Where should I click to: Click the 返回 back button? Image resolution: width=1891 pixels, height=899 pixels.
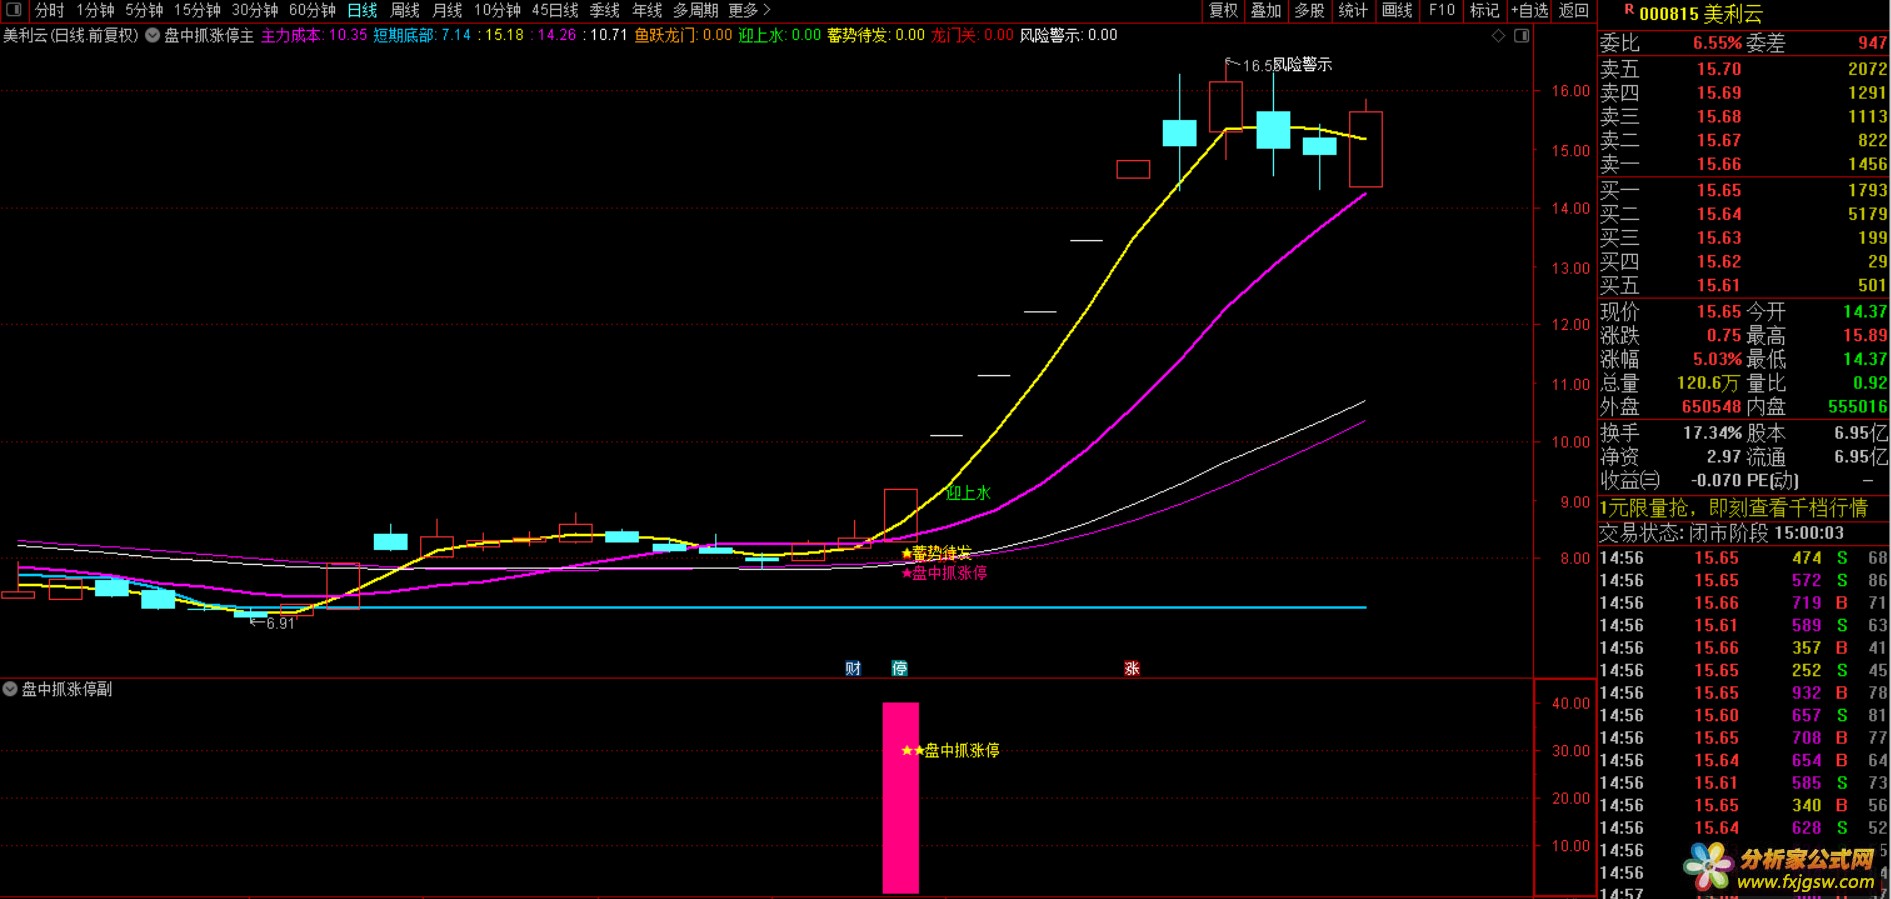[1574, 10]
